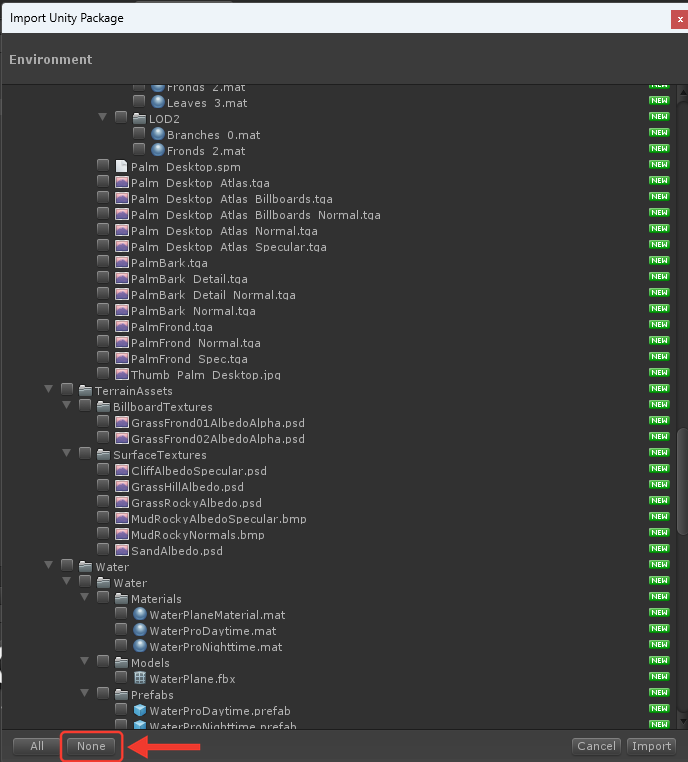The width and height of the screenshot is (688, 762).
Task: Click the Palm Desktop.spm file icon
Action: [121, 166]
